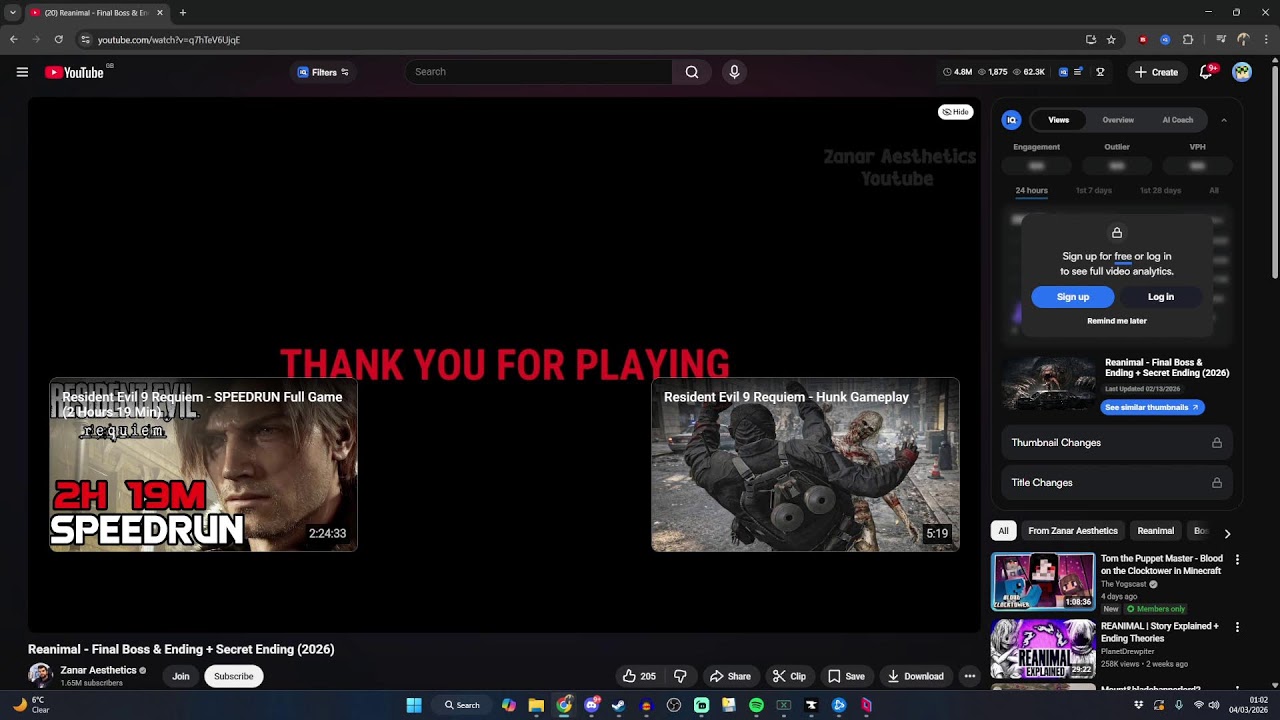The width and height of the screenshot is (1280, 720).
Task: Open the YouTube hamburger guide menu
Action: tap(22, 72)
